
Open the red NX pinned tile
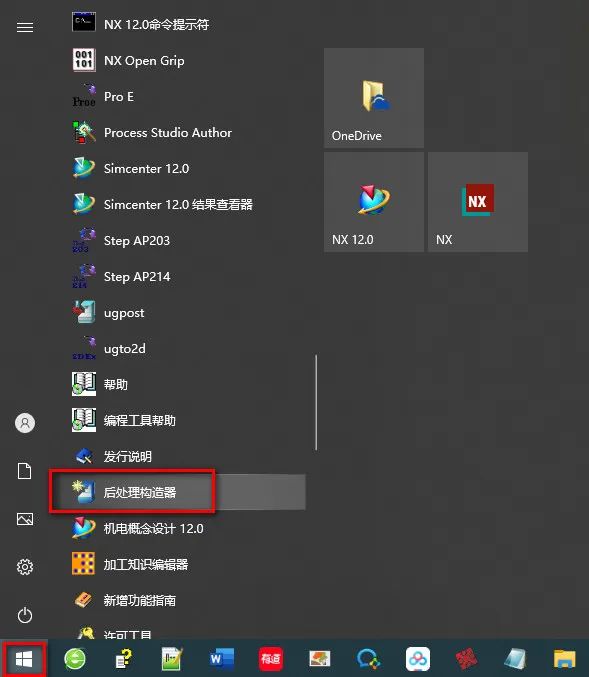coord(478,202)
